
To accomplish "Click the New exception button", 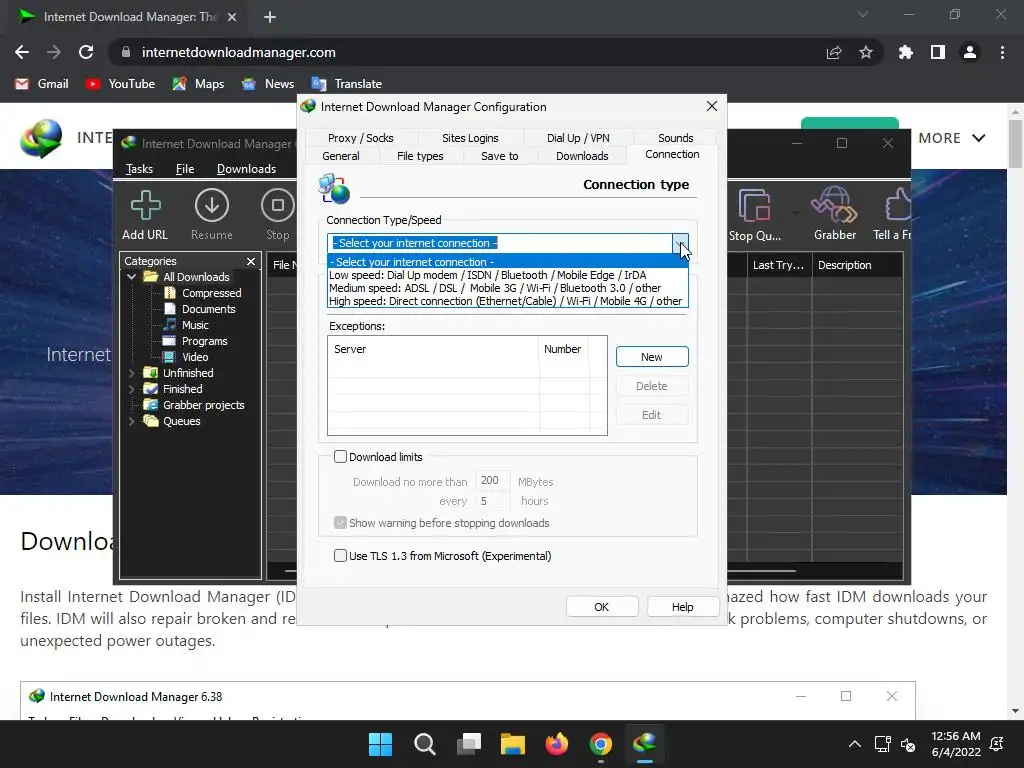I will [652, 357].
